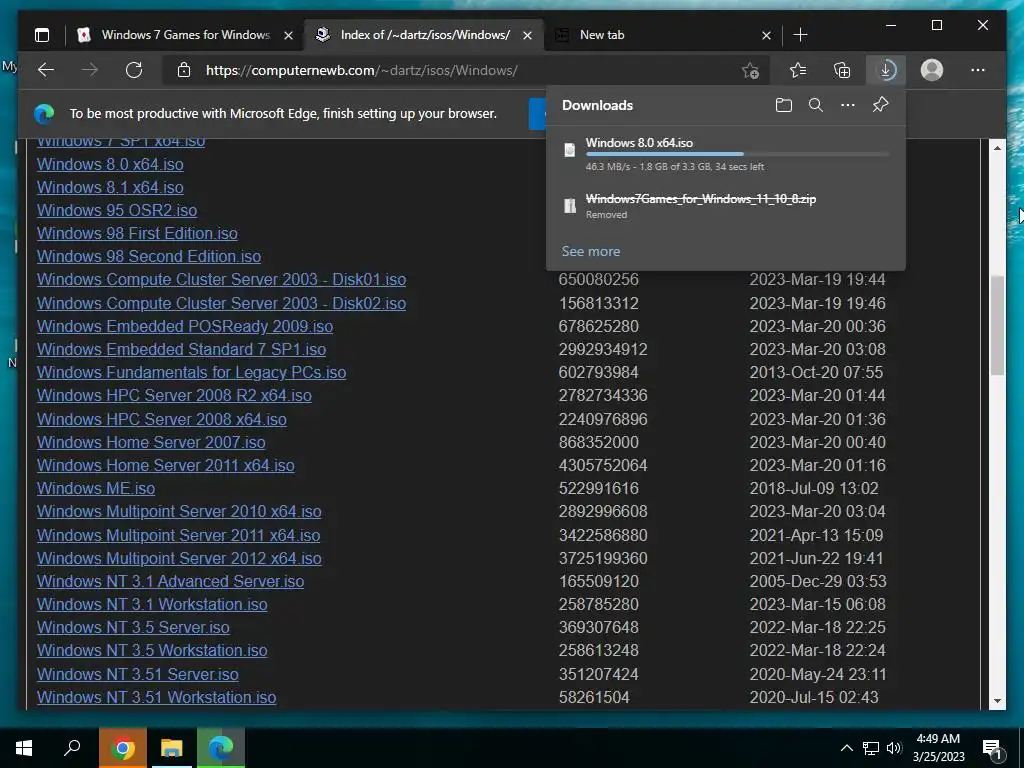1024x768 pixels.
Task: Open Windows Compute Cluster Server Disk01.iso link
Action: (221, 280)
